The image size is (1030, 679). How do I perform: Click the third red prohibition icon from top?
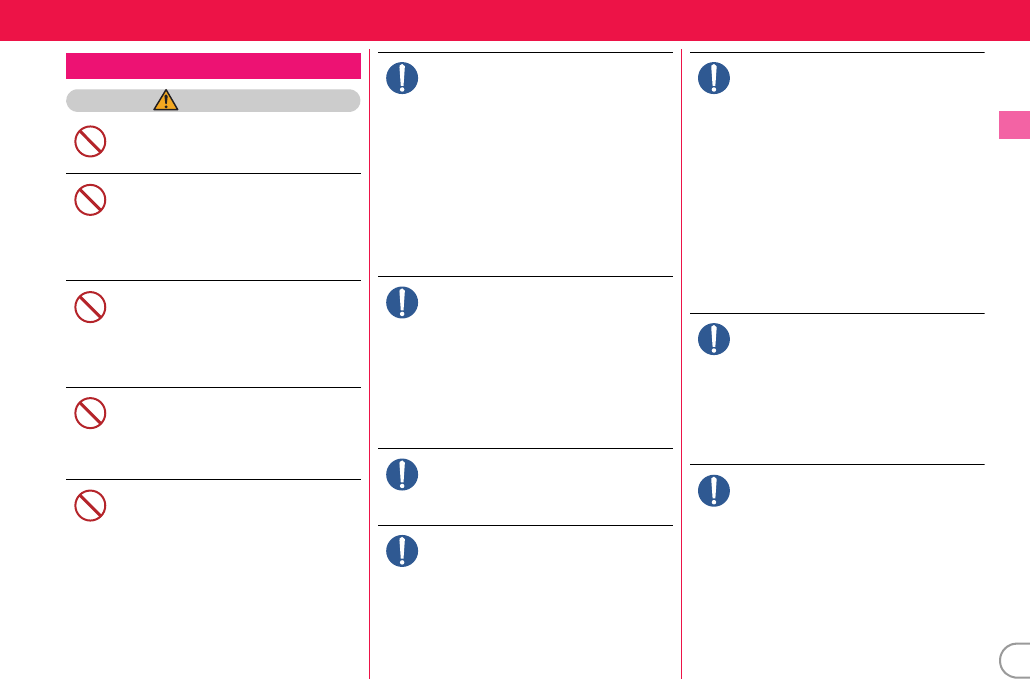(90, 307)
